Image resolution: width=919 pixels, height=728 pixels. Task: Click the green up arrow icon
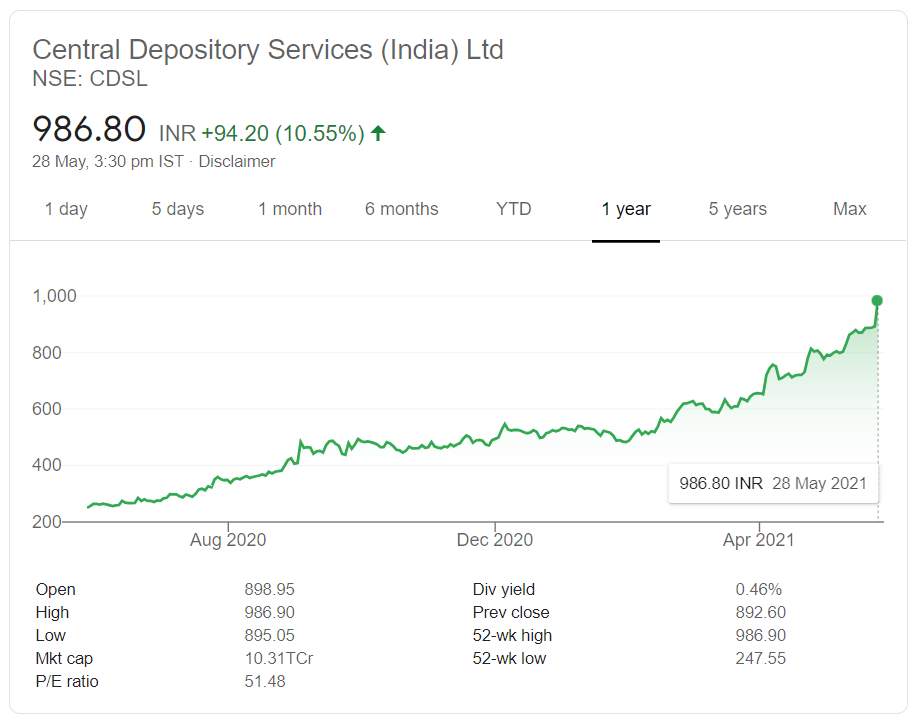tap(378, 134)
